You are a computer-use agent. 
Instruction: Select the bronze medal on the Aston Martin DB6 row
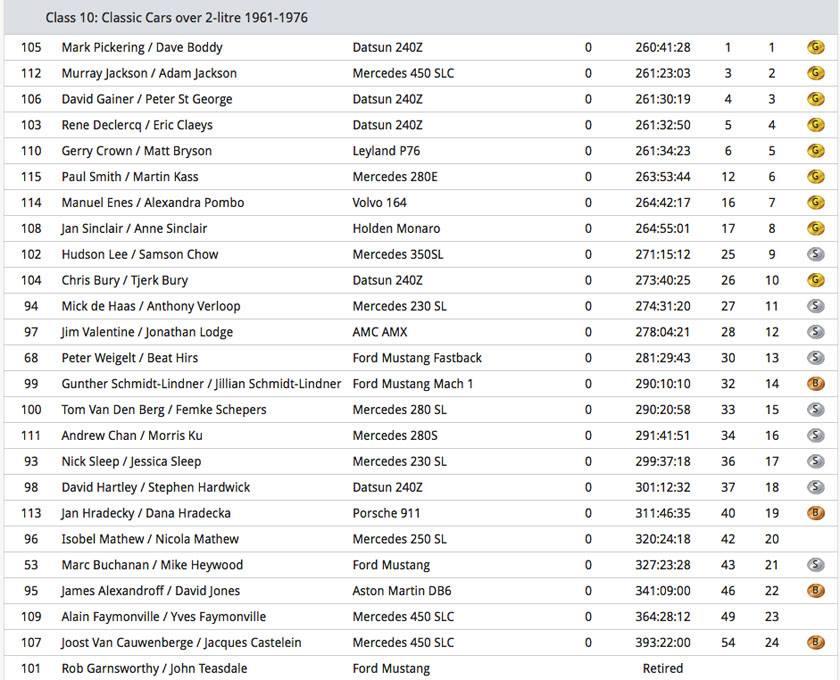coord(815,591)
